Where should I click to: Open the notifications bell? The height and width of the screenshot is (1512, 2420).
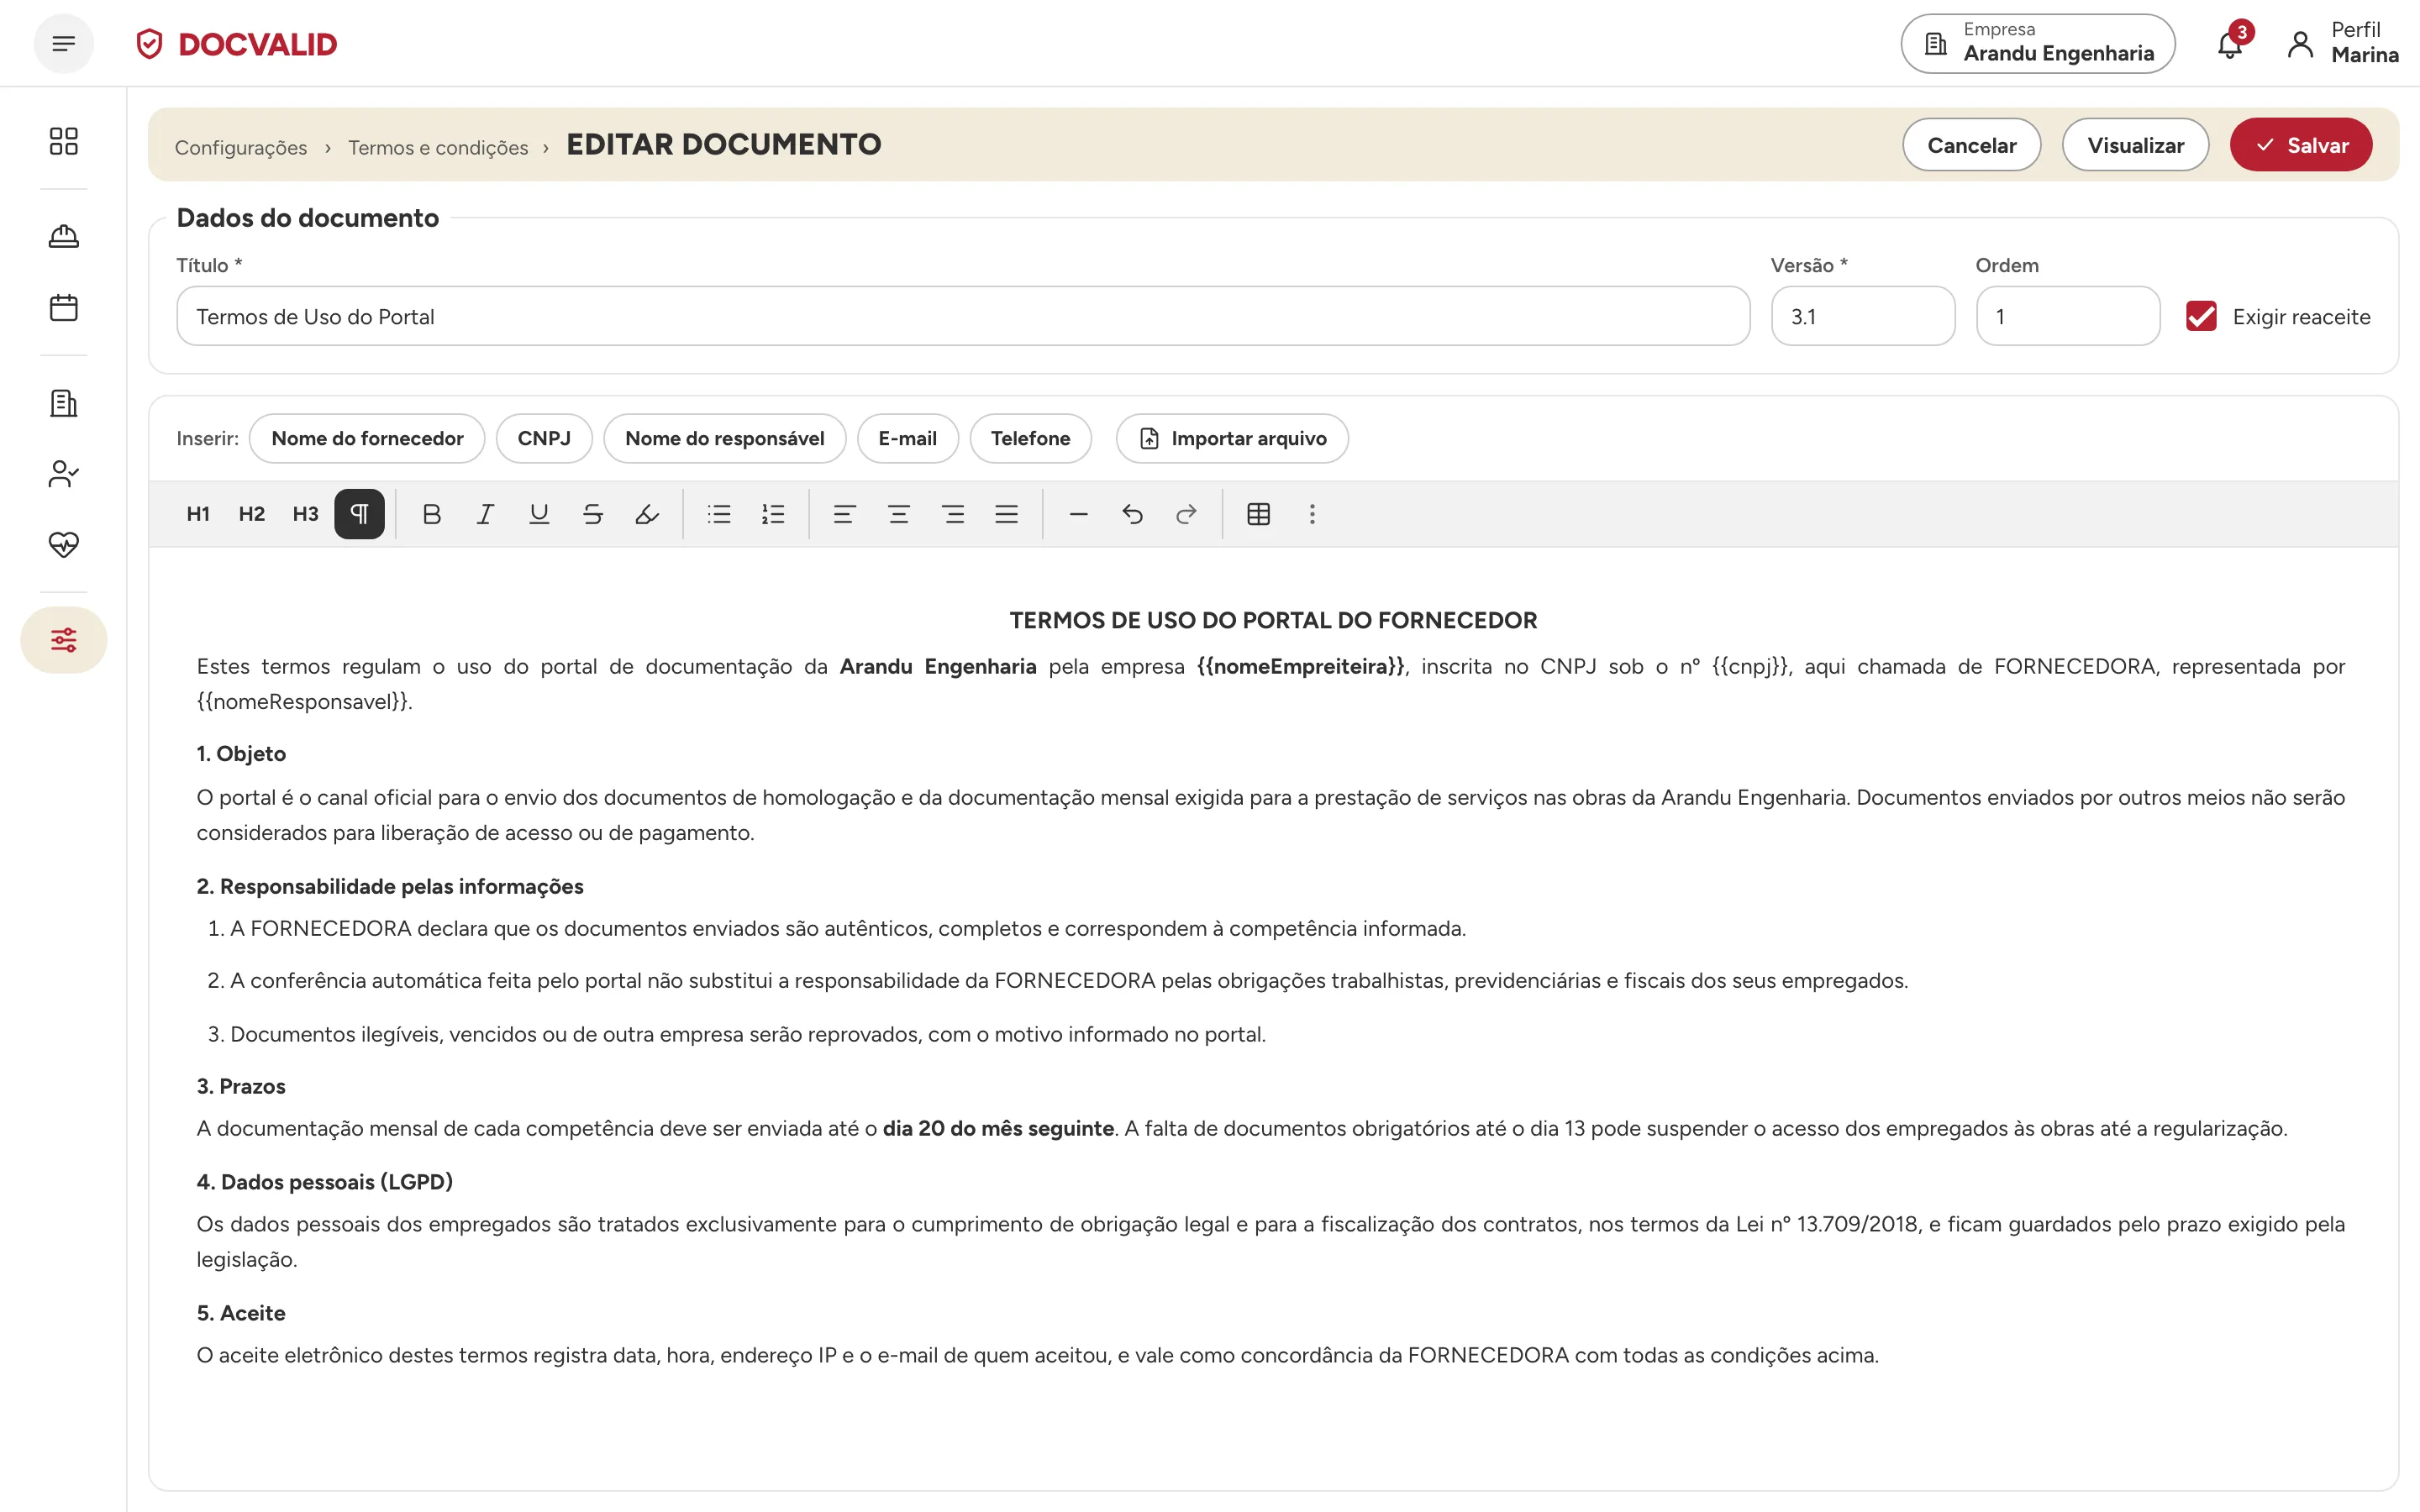tap(2230, 44)
